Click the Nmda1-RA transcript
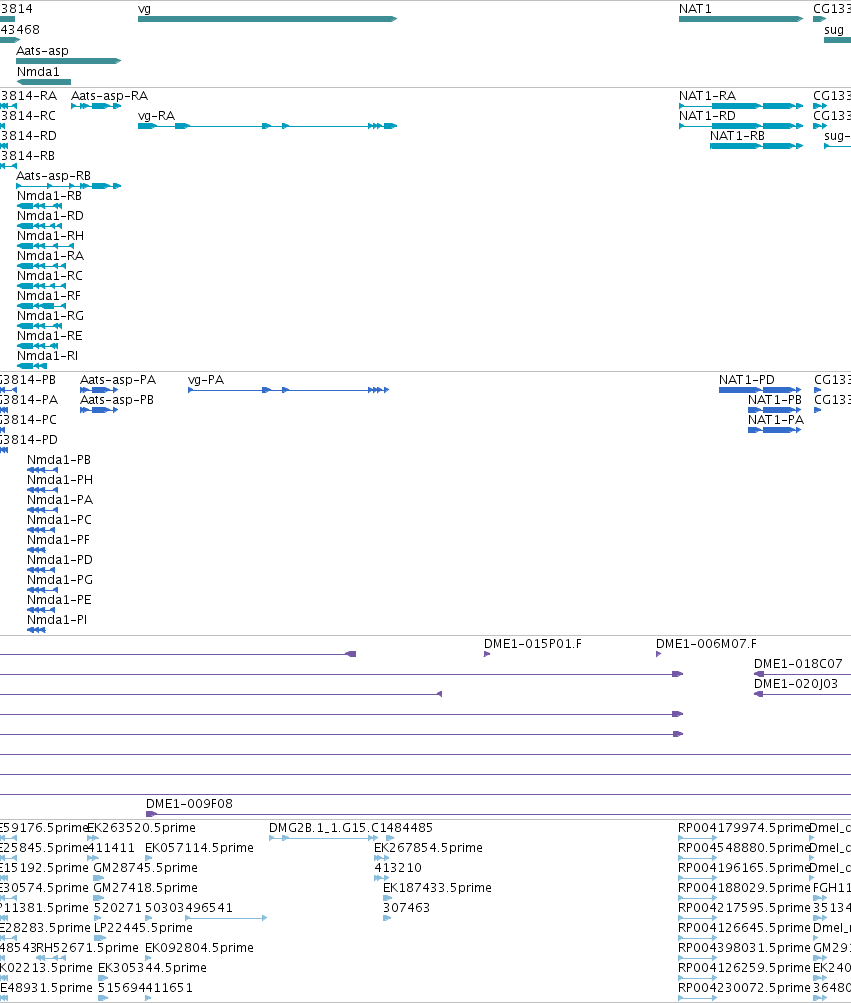Screen dimensions: 851x1003 tap(41, 266)
